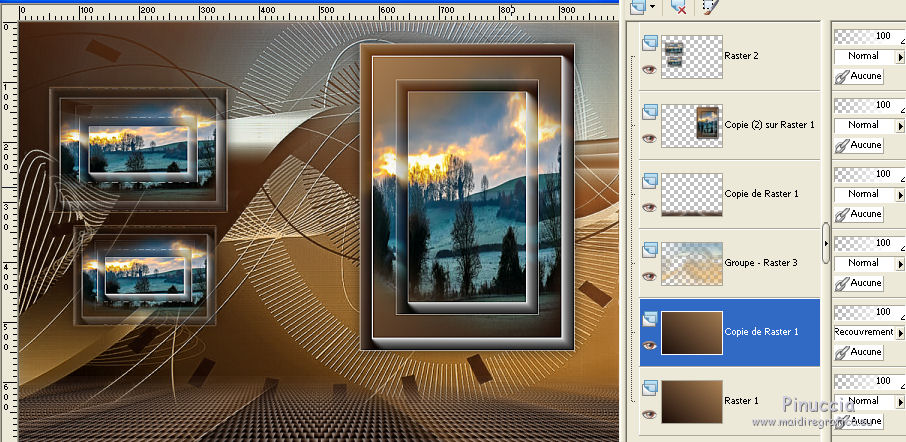Screen dimensions: 906x442
Task: Click layer type icon of unselected Copie de Raster 1
Action: coord(650,181)
